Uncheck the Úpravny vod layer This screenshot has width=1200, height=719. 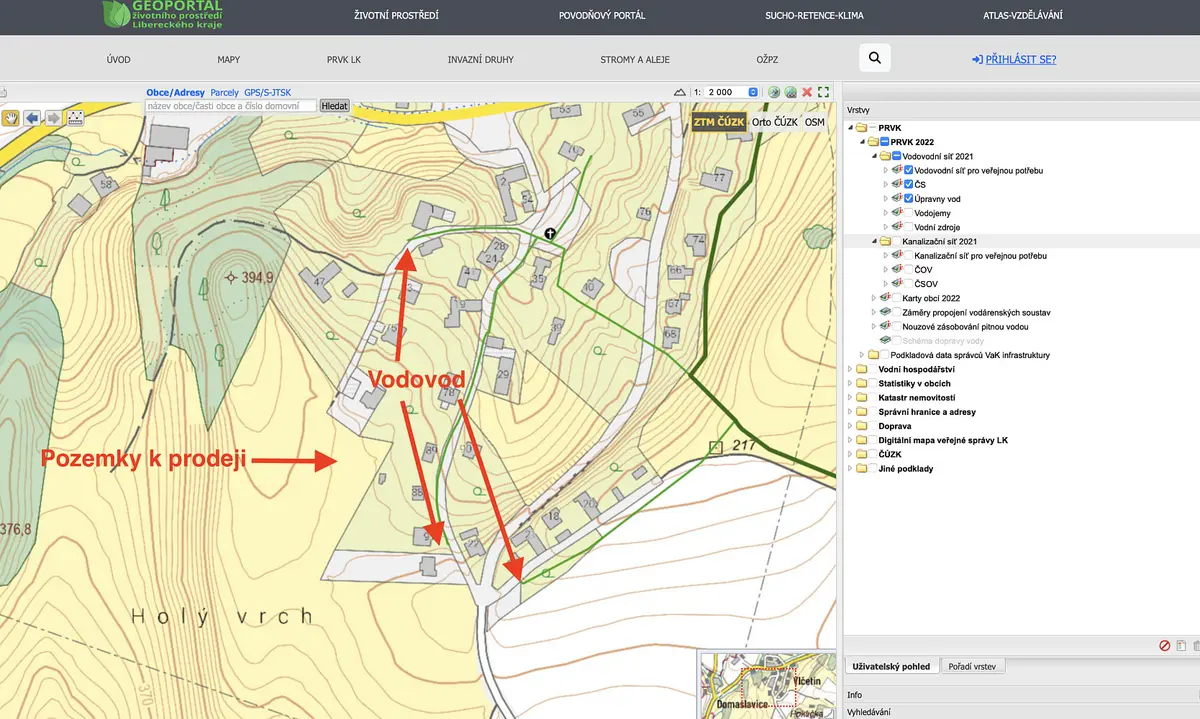pos(908,198)
